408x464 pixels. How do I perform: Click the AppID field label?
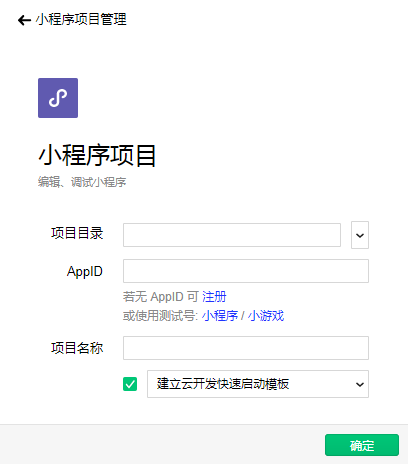coord(85,271)
